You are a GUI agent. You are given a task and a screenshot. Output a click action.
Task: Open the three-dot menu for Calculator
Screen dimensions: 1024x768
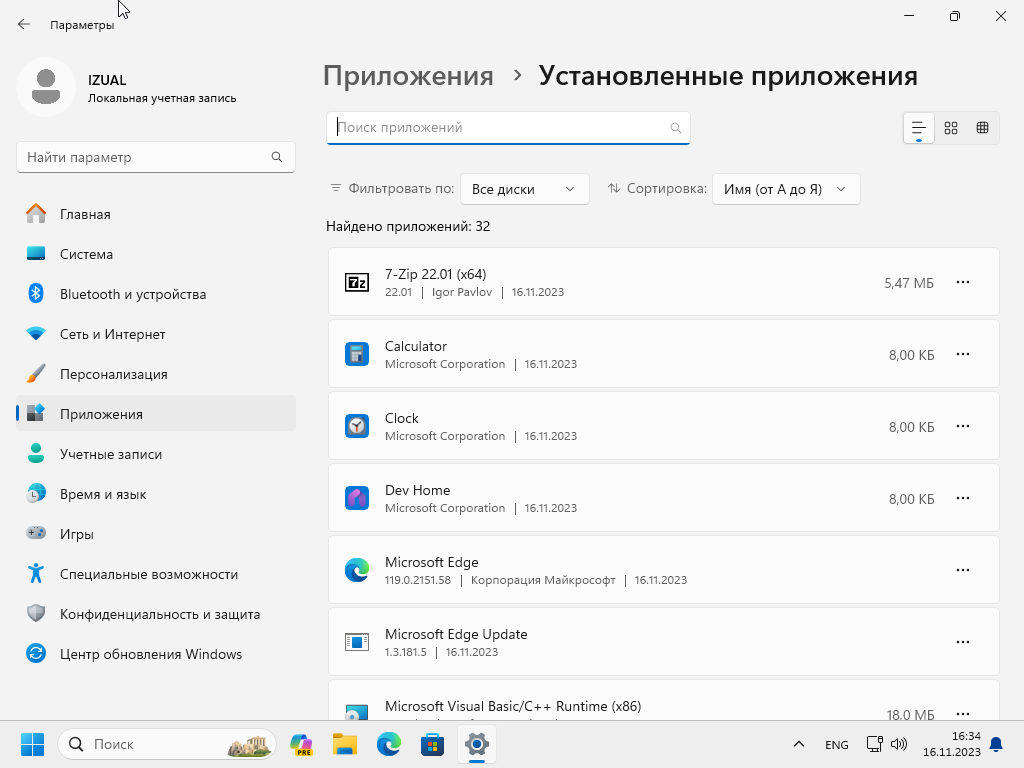pos(963,354)
